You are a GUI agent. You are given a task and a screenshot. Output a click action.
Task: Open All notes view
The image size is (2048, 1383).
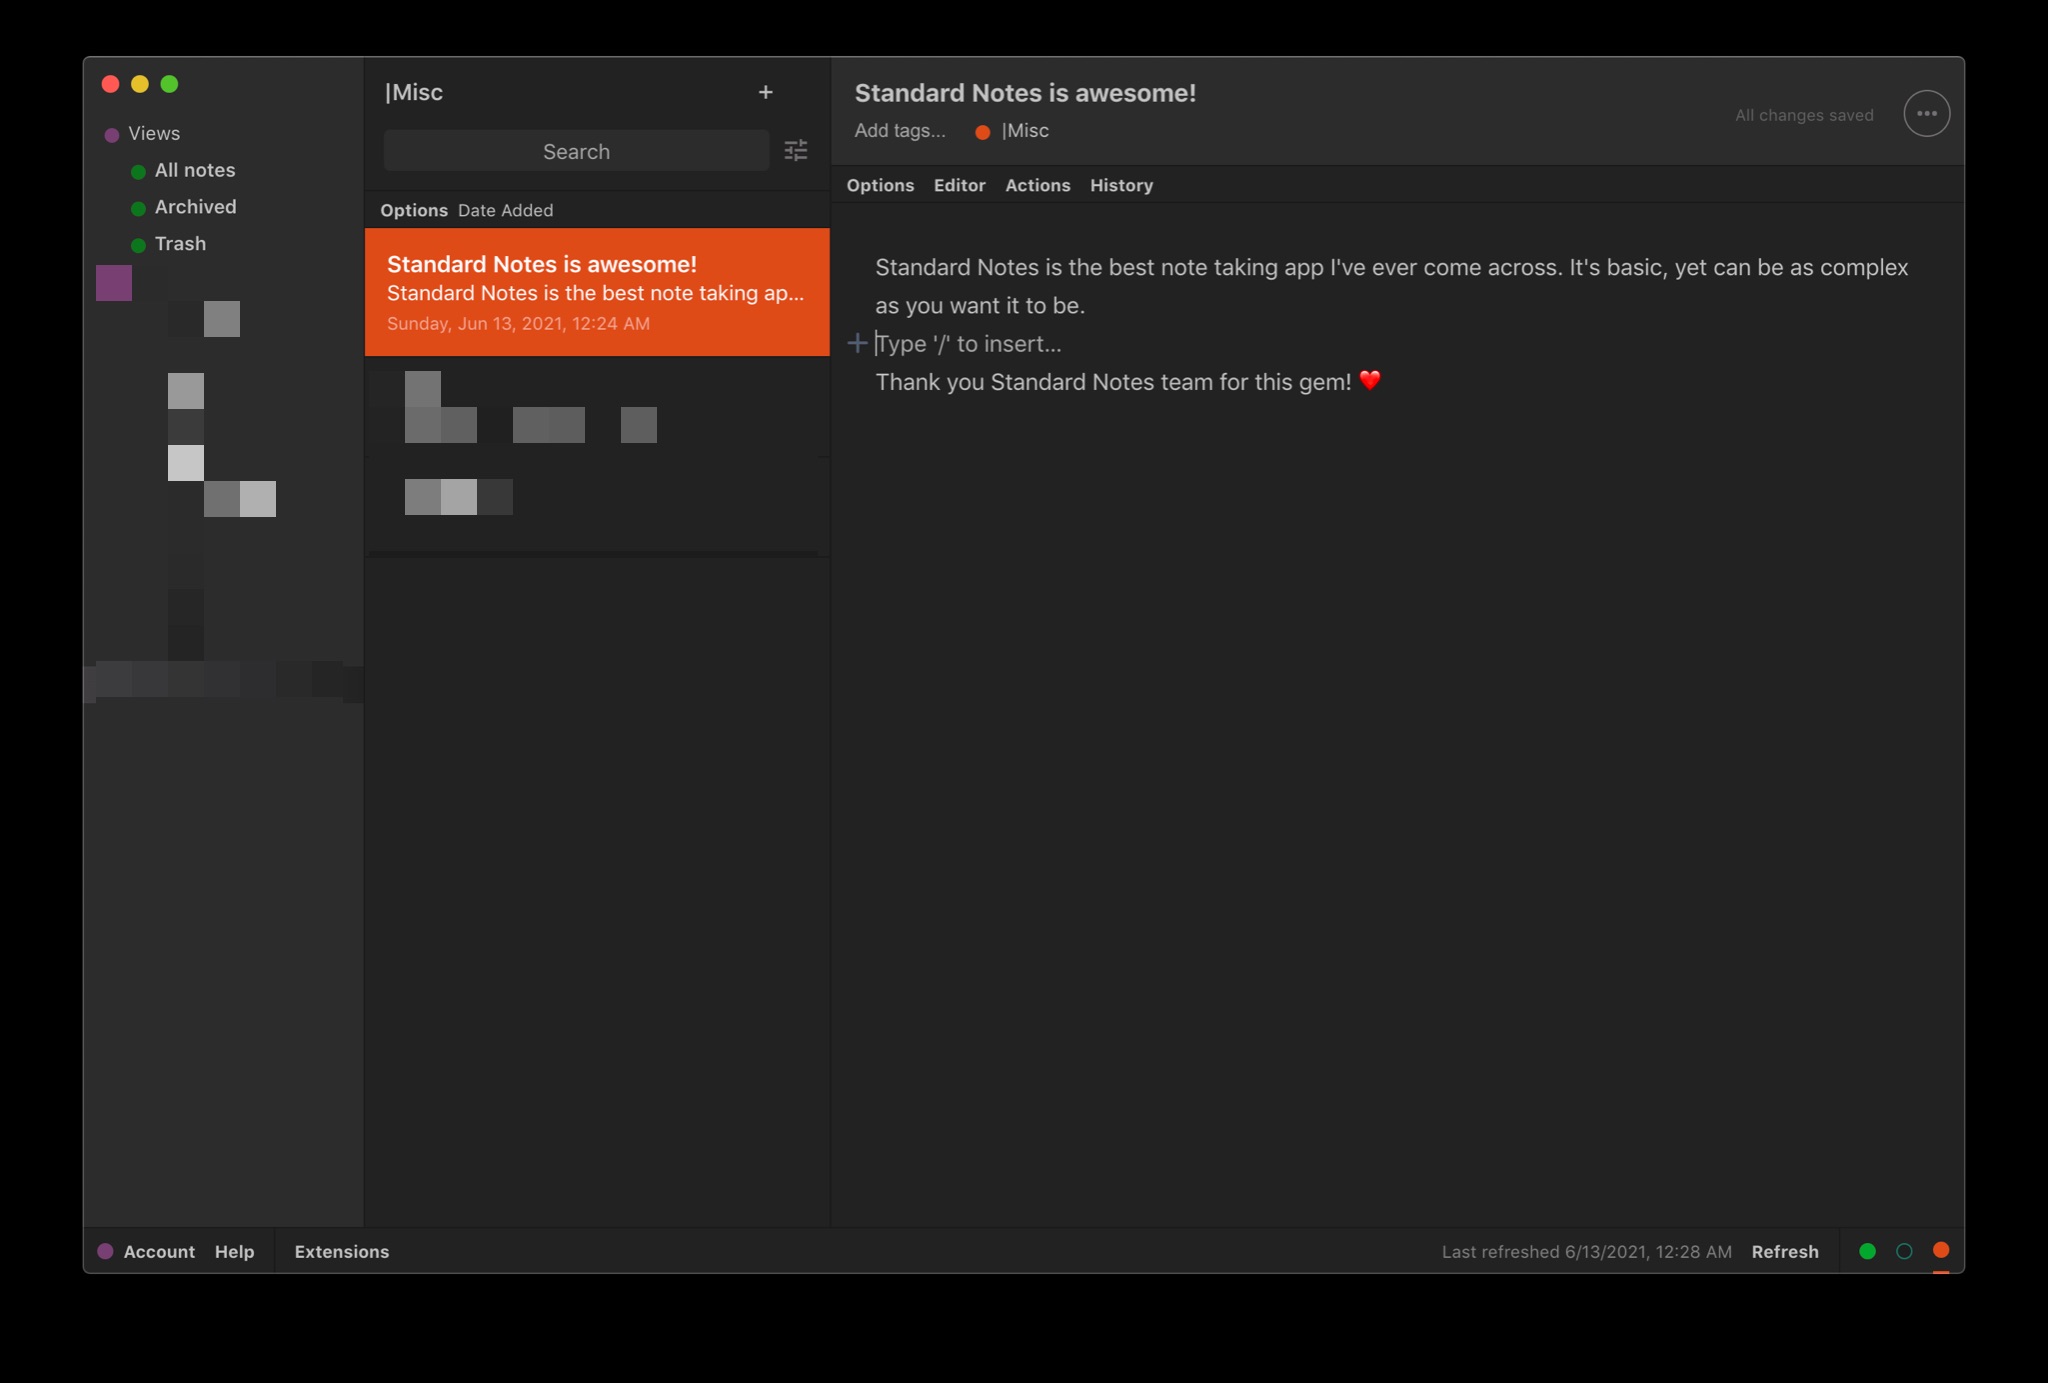pos(195,170)
